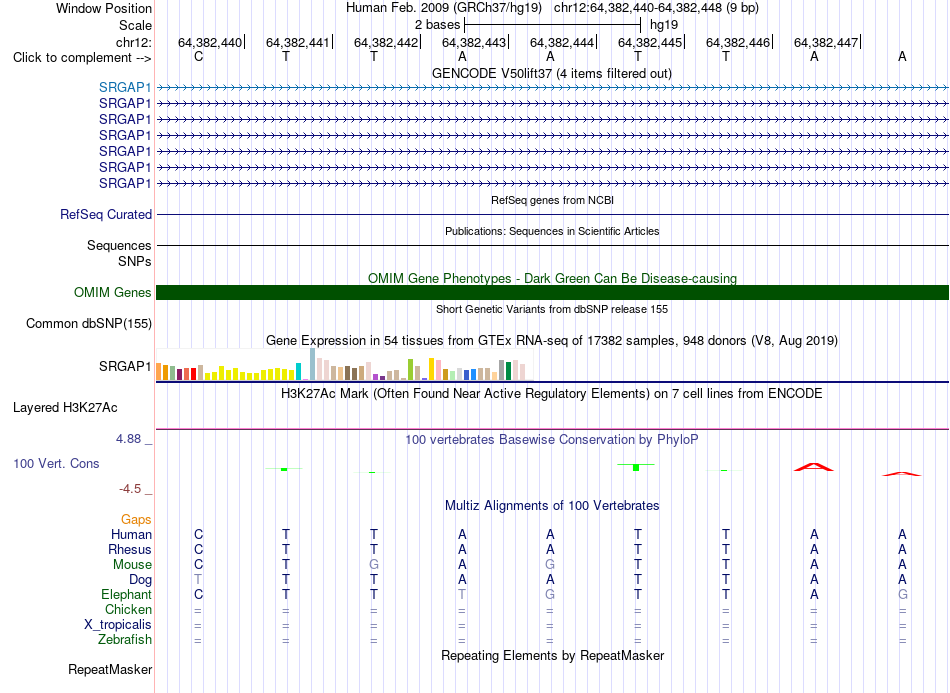Click the 100 Vert. Cons label
This screenshot has width=950, height=693.
pyautogui.click(x=56, y=463)
